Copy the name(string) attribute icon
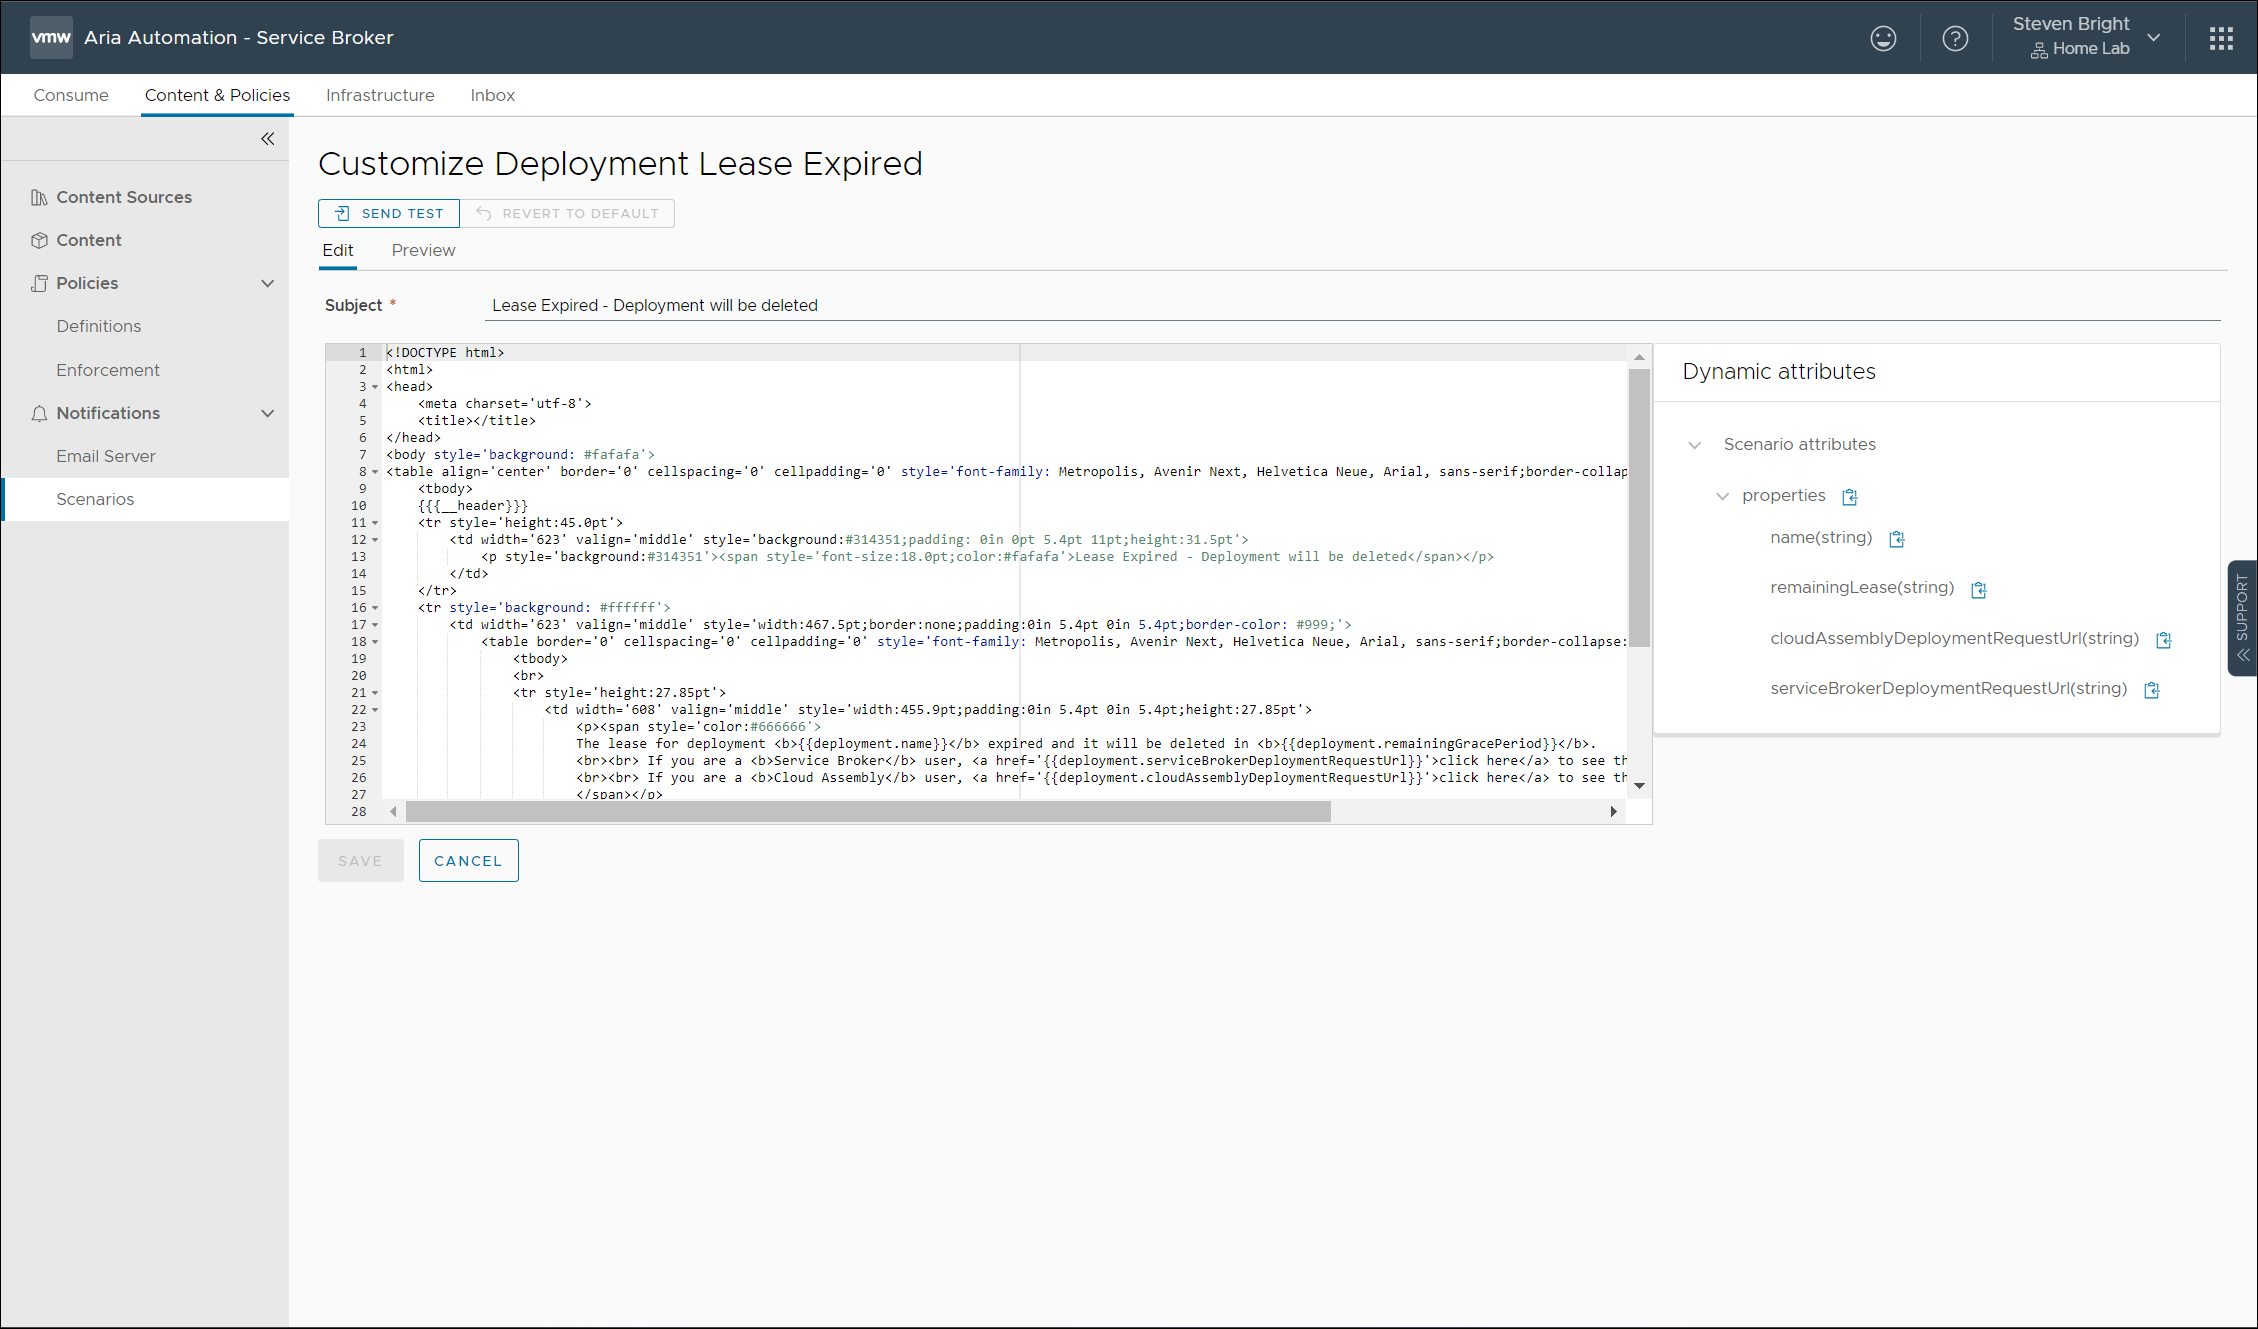The height and width of the screenshot is (1329, 2258). [x=1896, y=539]
